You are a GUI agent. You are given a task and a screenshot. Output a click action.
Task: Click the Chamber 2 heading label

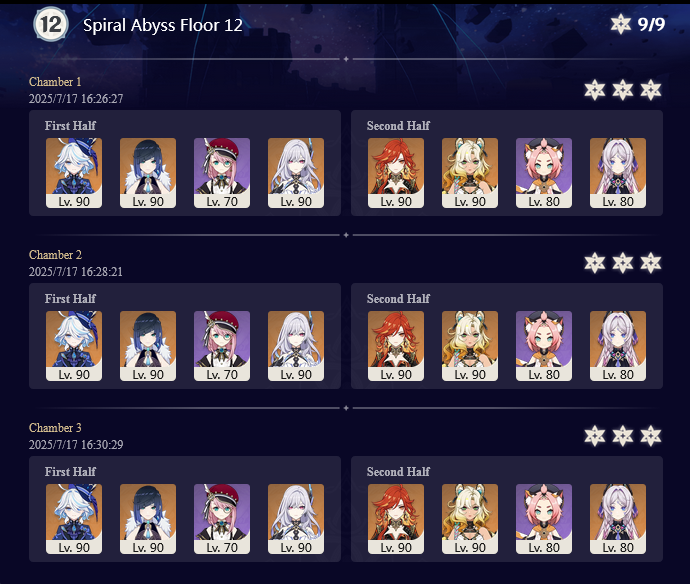pyautogui.click(x=55, y=255)
